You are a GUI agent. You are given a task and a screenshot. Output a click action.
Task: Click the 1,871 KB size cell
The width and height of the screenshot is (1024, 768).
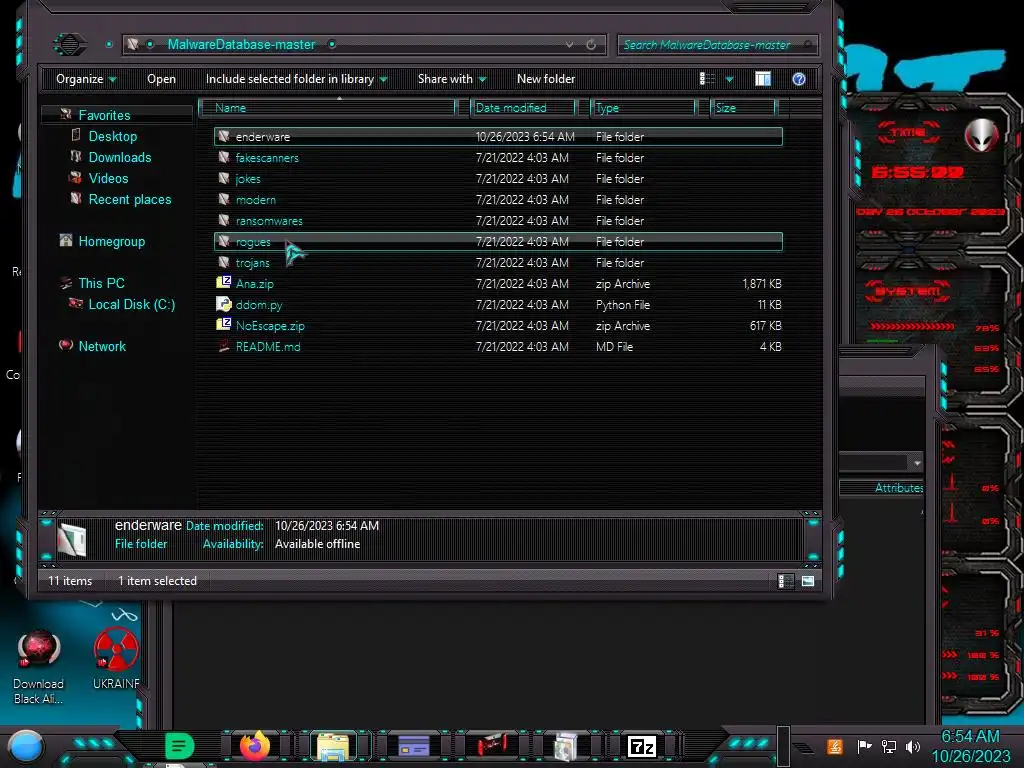[761, 283]
